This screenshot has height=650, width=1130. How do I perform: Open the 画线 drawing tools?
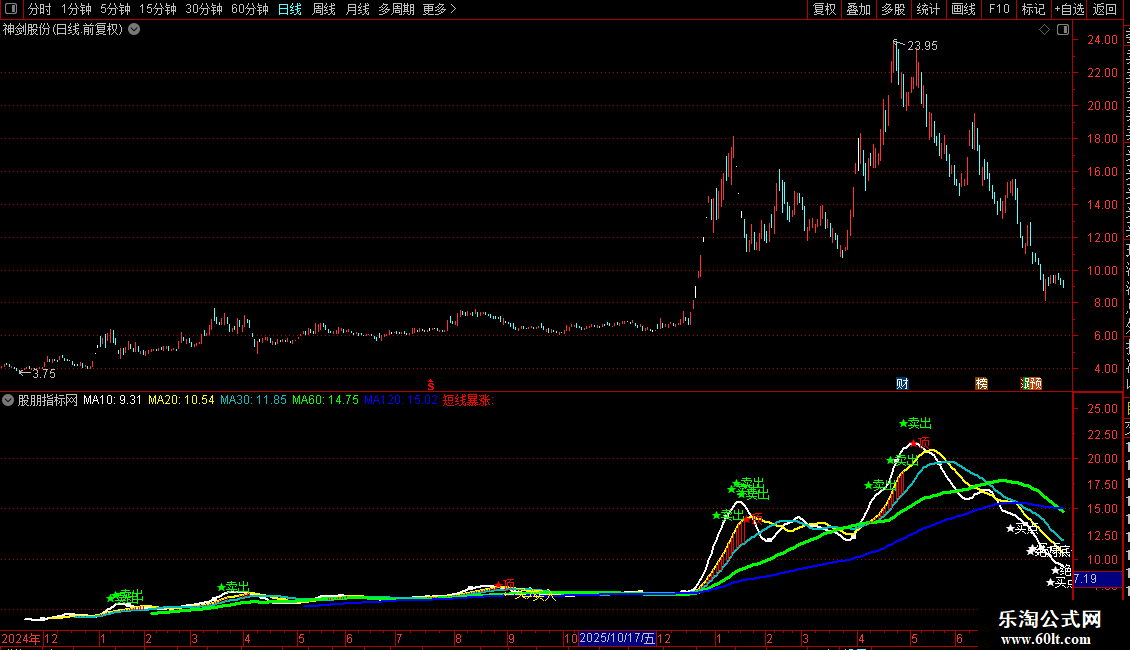[963, 9]
